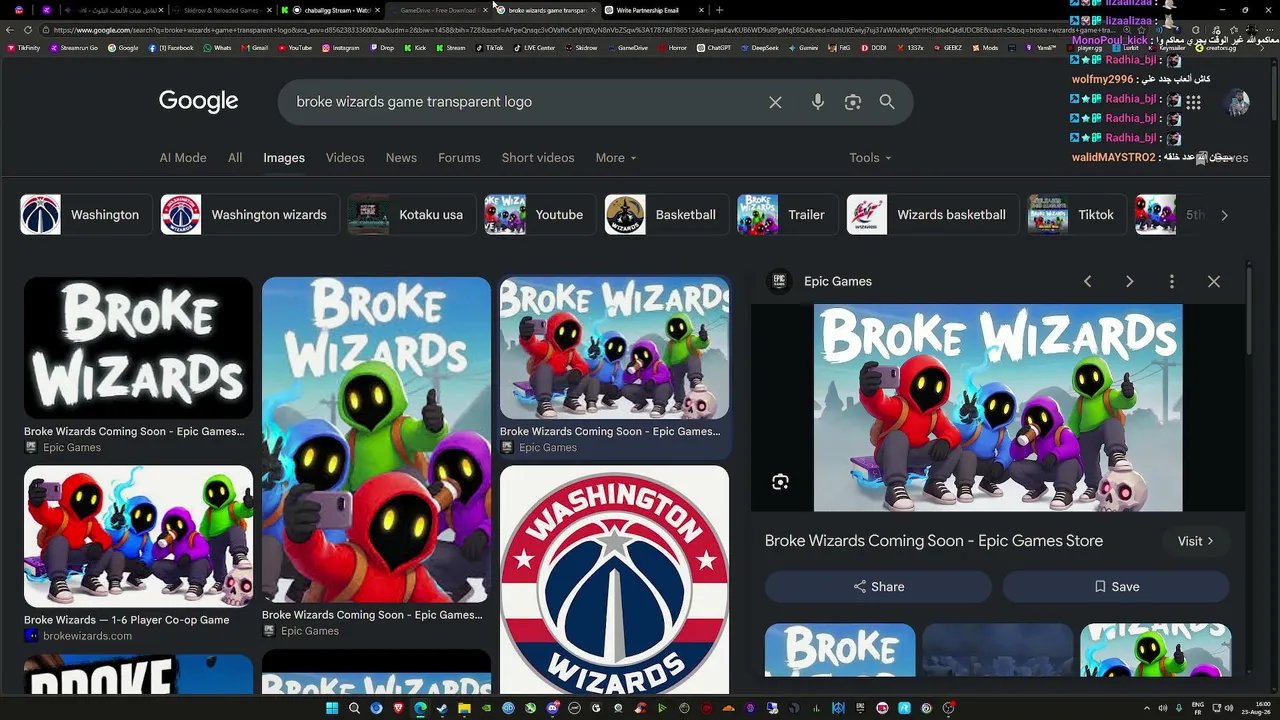
Task: Go to the Google homepage via logo
Action: (x=198, y=101)
